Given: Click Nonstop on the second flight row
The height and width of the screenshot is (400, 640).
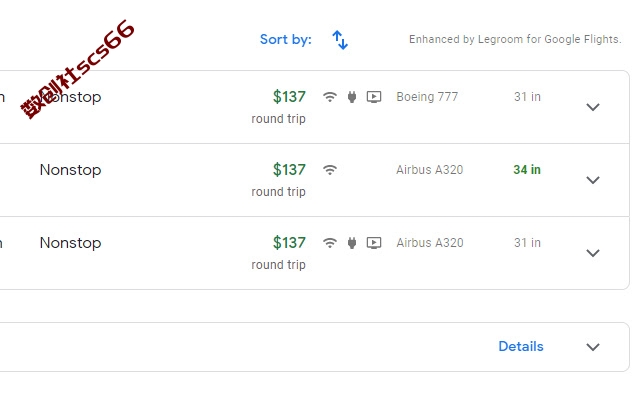Looking at the screenshot, I should [x=70, y=170].
